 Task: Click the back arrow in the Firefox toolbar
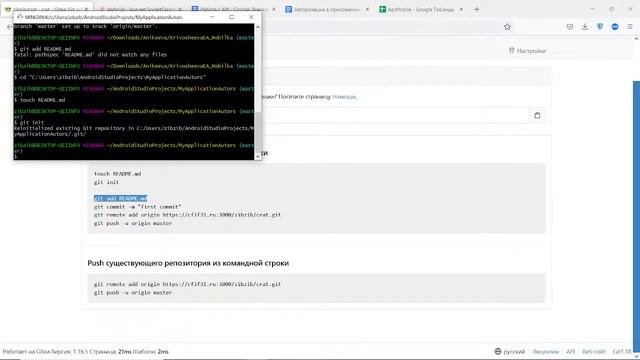tap(9, 27)
